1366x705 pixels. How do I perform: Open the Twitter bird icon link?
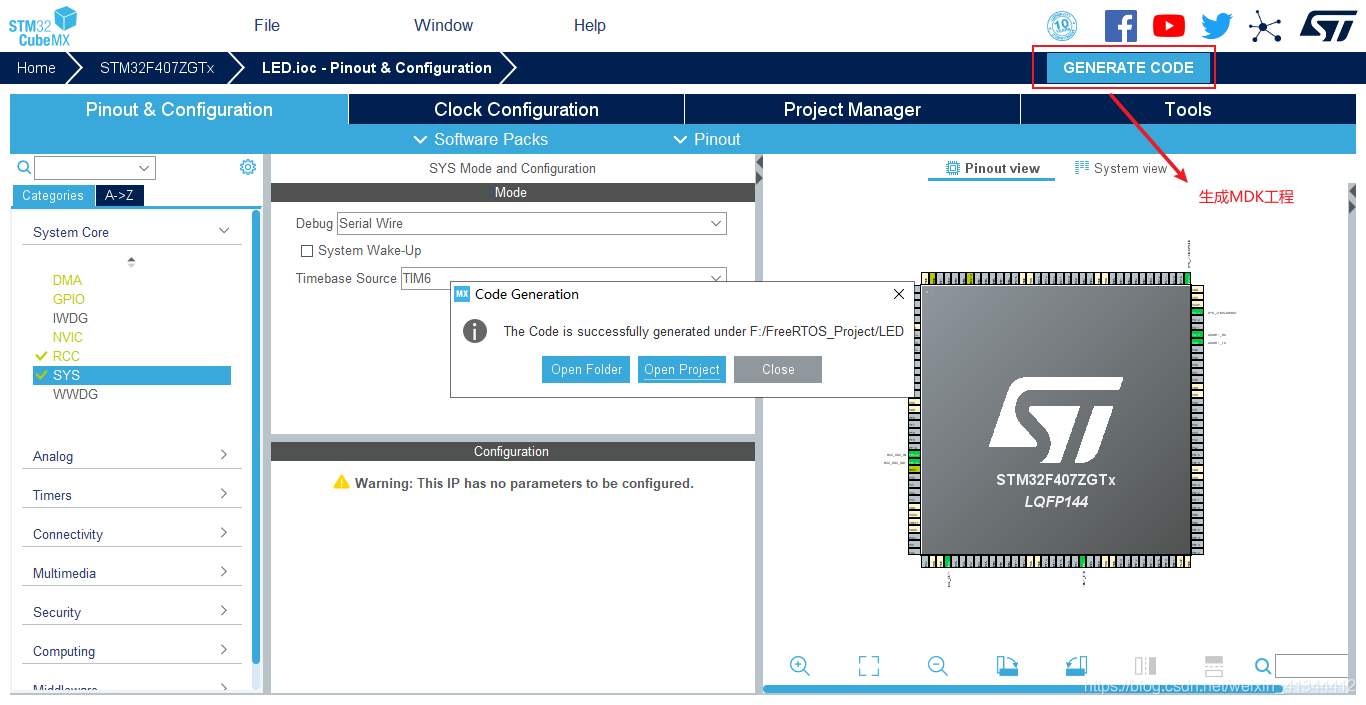[1217, 26]
